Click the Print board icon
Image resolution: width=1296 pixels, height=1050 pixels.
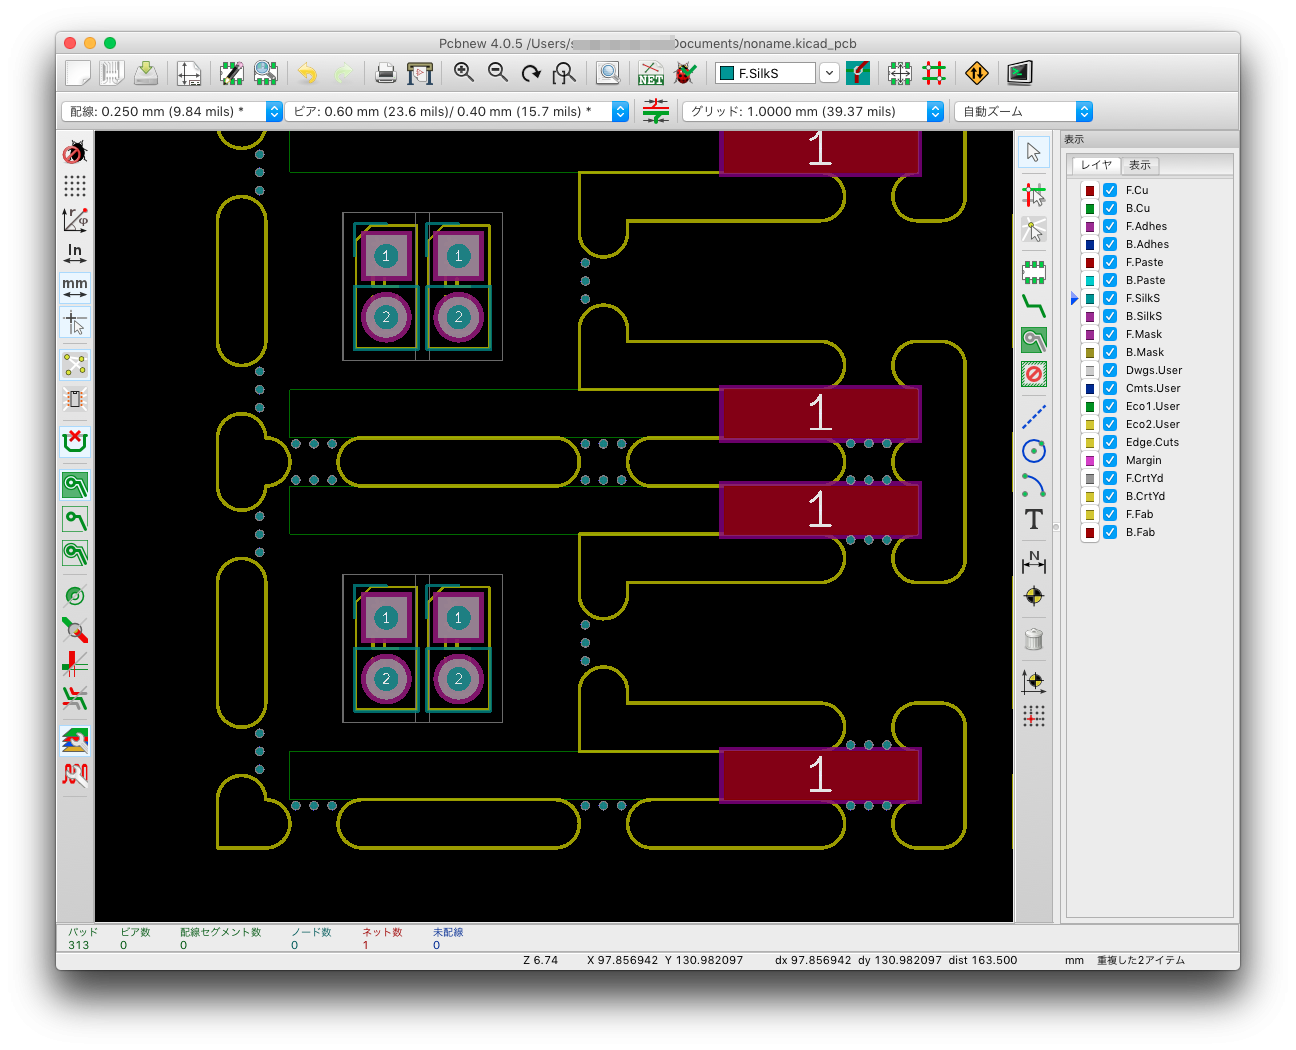coord(385,72)
